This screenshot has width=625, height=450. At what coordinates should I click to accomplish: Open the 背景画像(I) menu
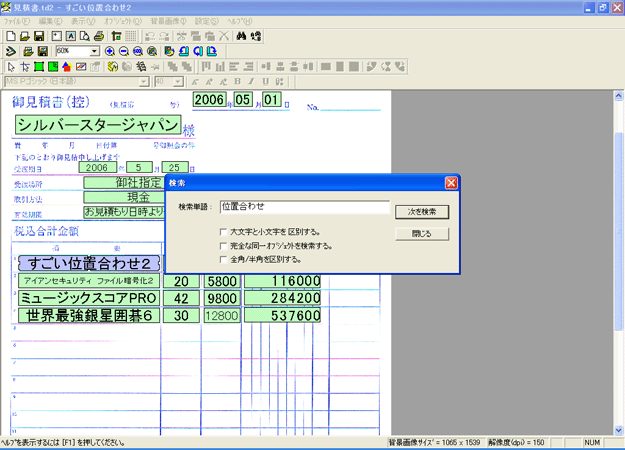pos(168,21)
